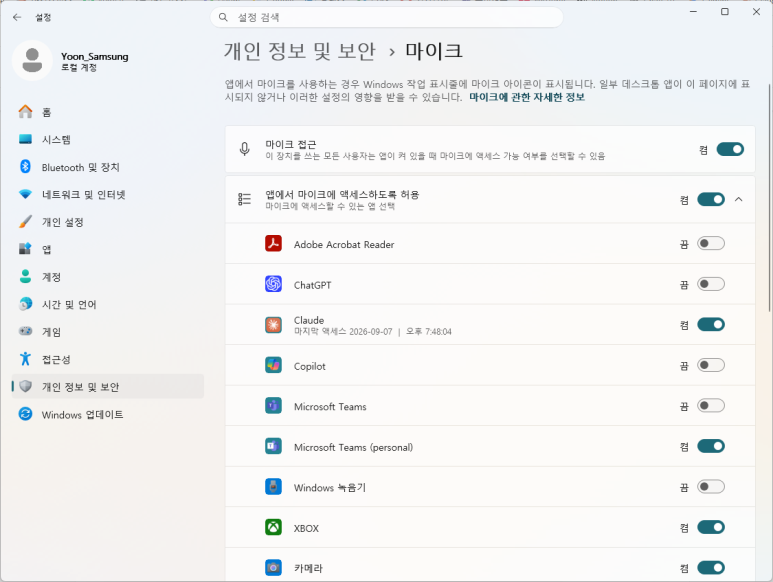Click the XBOX app icon
Screen dimensions: 773x582
coord(274,527)
